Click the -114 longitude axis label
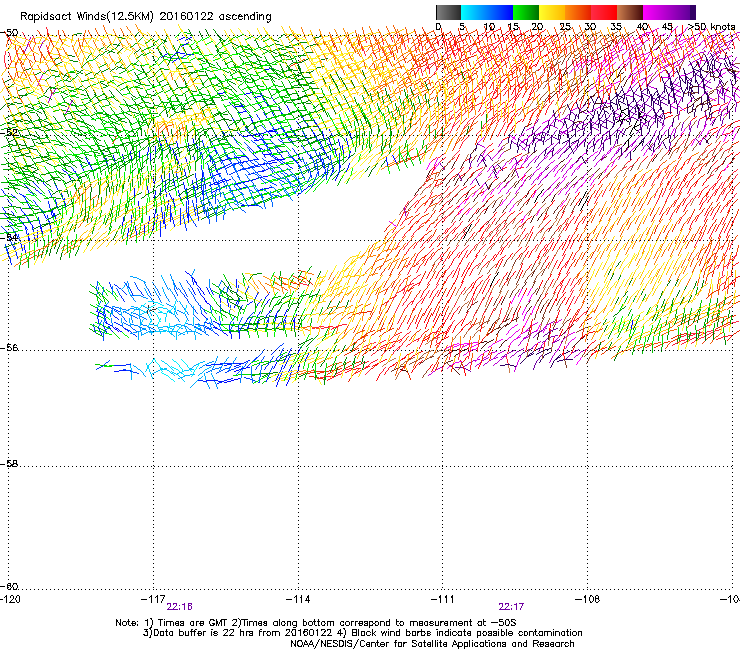Viewport: 740px width, 650px height. coord(298,599)
